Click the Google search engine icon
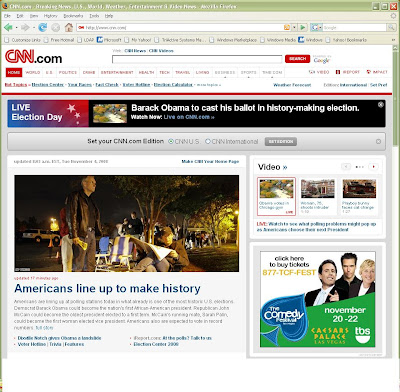 pyautogui.click(x=314, y=27)
